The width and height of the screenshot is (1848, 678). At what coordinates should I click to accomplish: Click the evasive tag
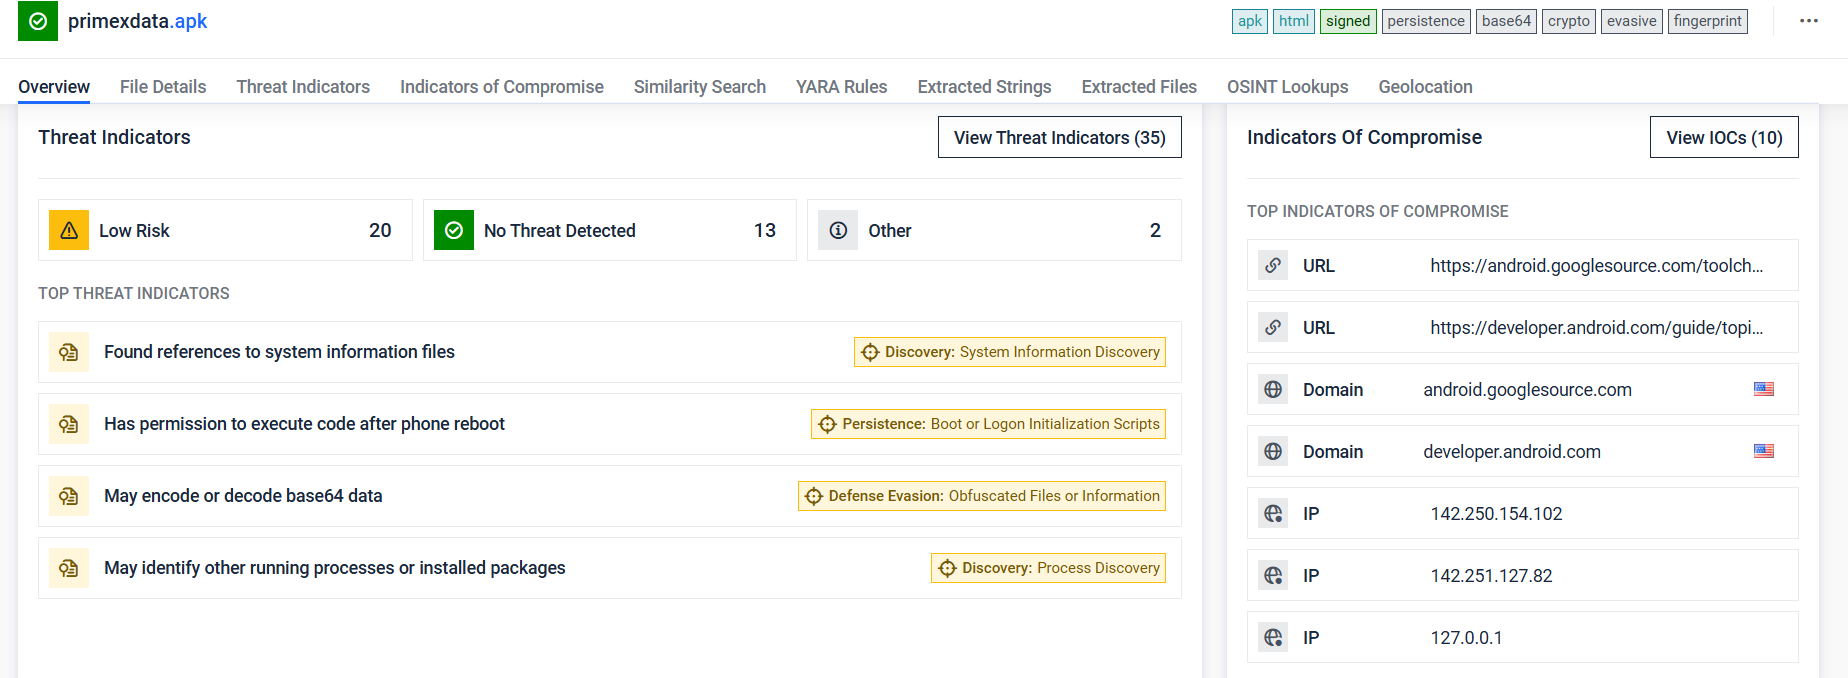[1632, 21]
